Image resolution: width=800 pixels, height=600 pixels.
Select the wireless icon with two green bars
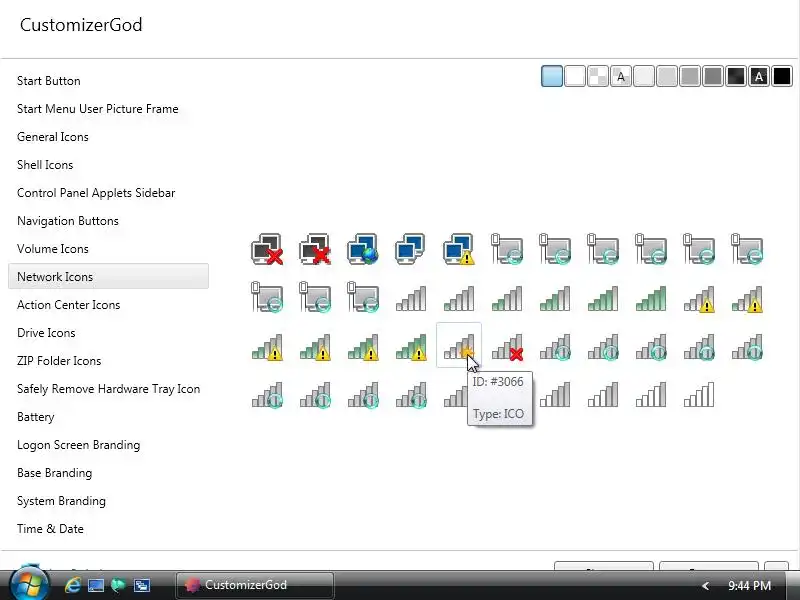507,298
